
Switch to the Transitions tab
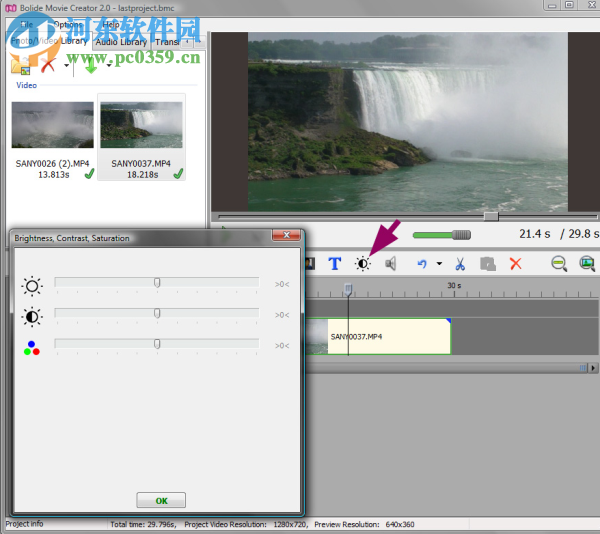[167, 42]
